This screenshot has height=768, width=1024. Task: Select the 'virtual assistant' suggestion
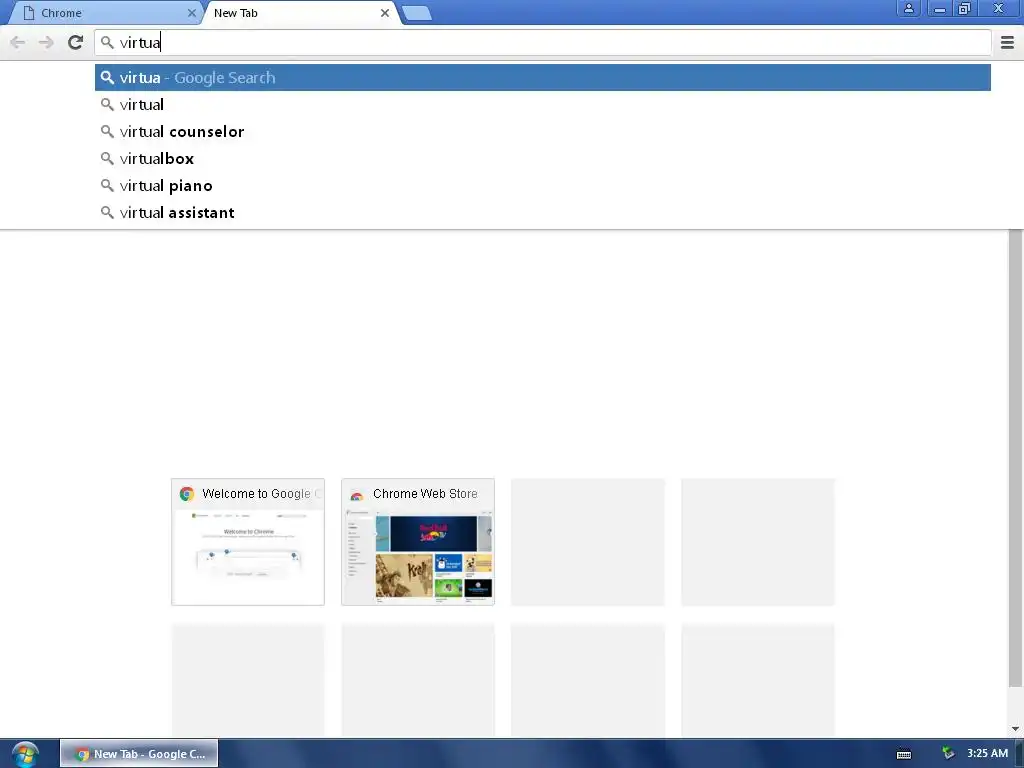click(543, 213)
